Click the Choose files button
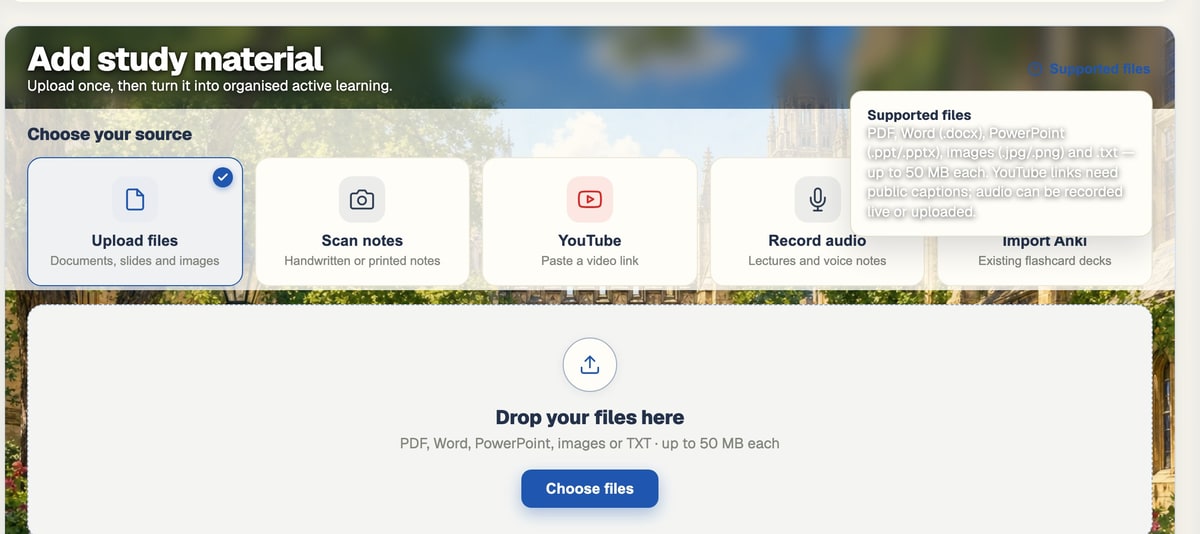Screen dimensions: 1200x534 [590, 489]
